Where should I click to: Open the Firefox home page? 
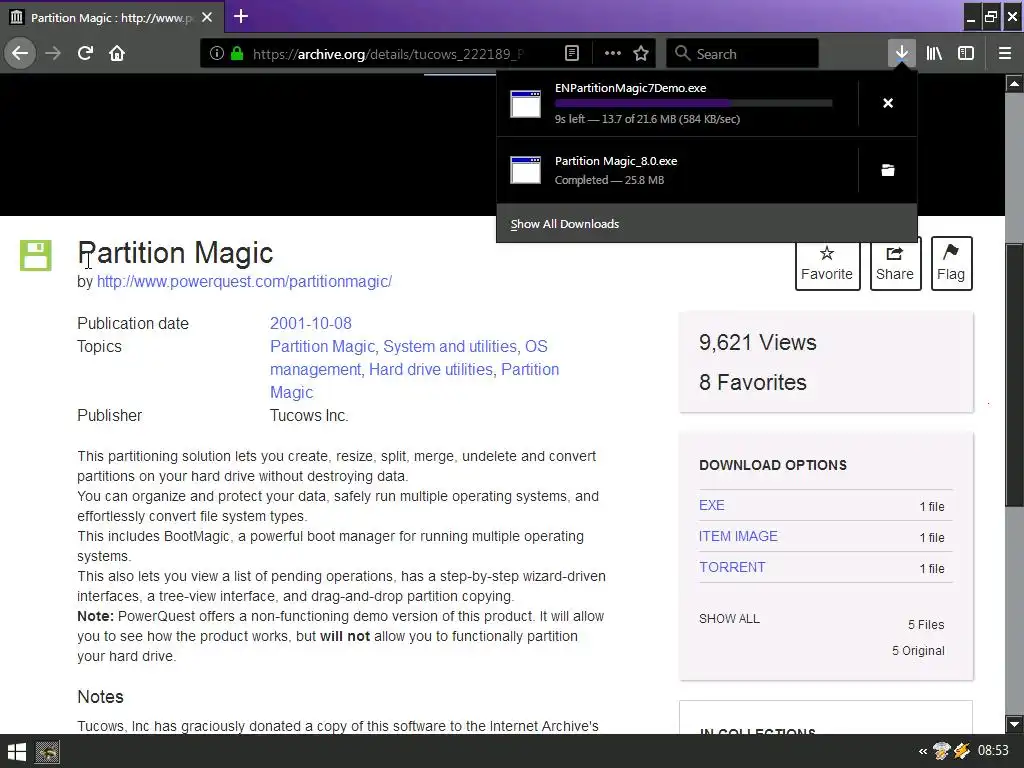click(117, 53)
